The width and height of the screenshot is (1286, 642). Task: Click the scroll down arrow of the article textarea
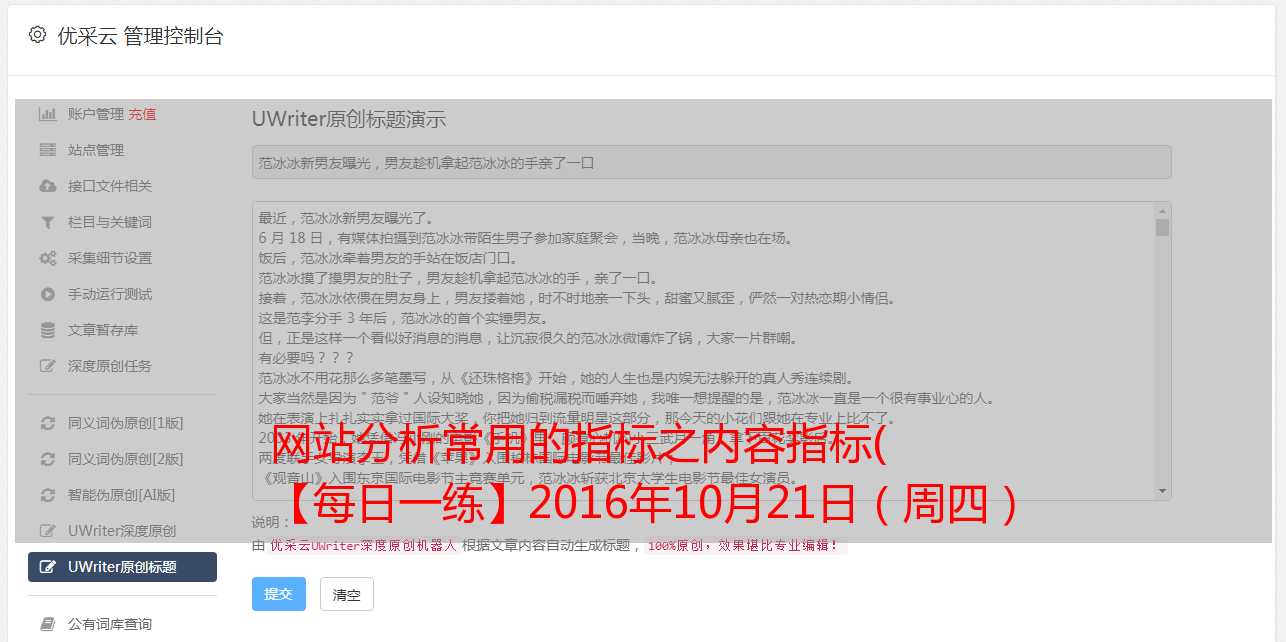click(1162, 491)
